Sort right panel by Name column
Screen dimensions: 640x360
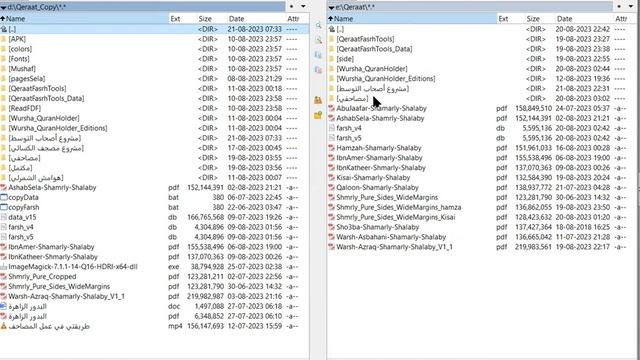[x=412, y=19]
